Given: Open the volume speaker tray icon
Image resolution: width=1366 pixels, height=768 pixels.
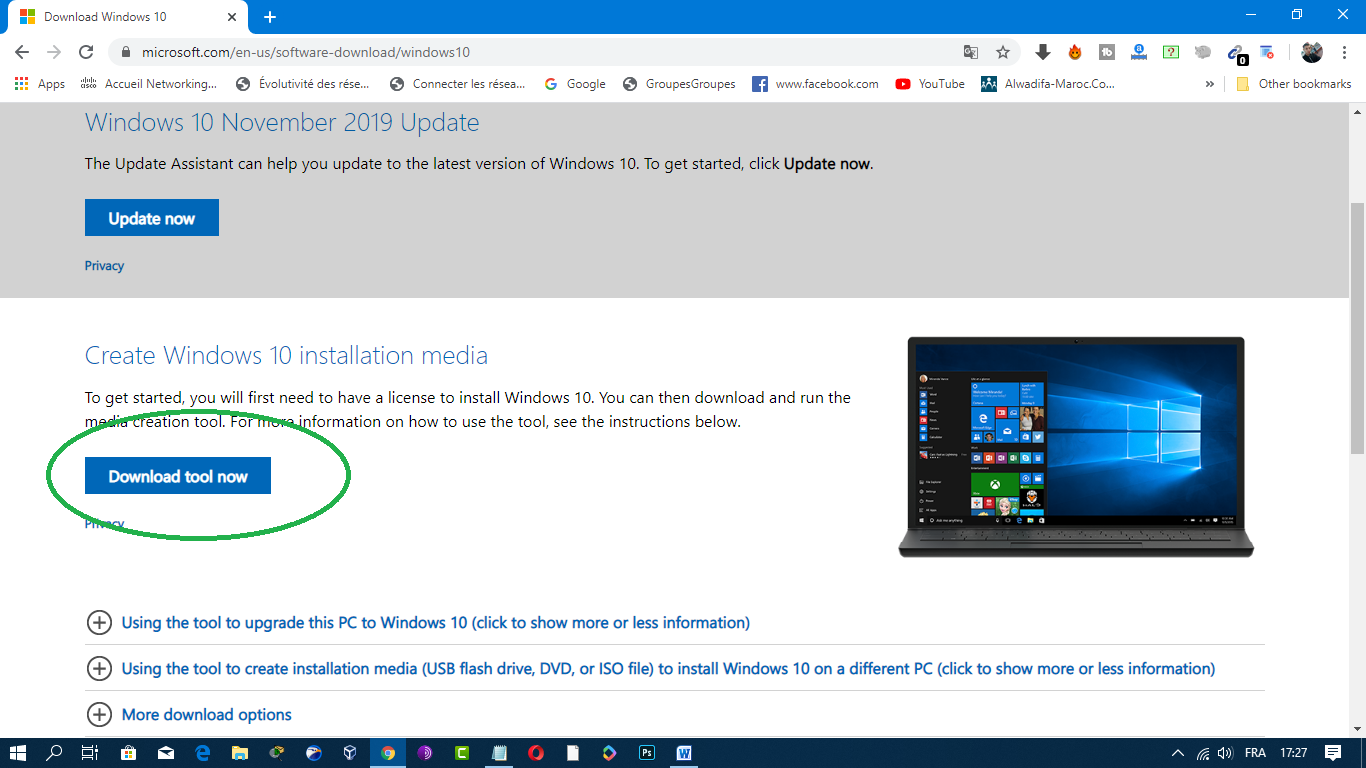Looking at the screenshot, I should [x=1226, y=753].
